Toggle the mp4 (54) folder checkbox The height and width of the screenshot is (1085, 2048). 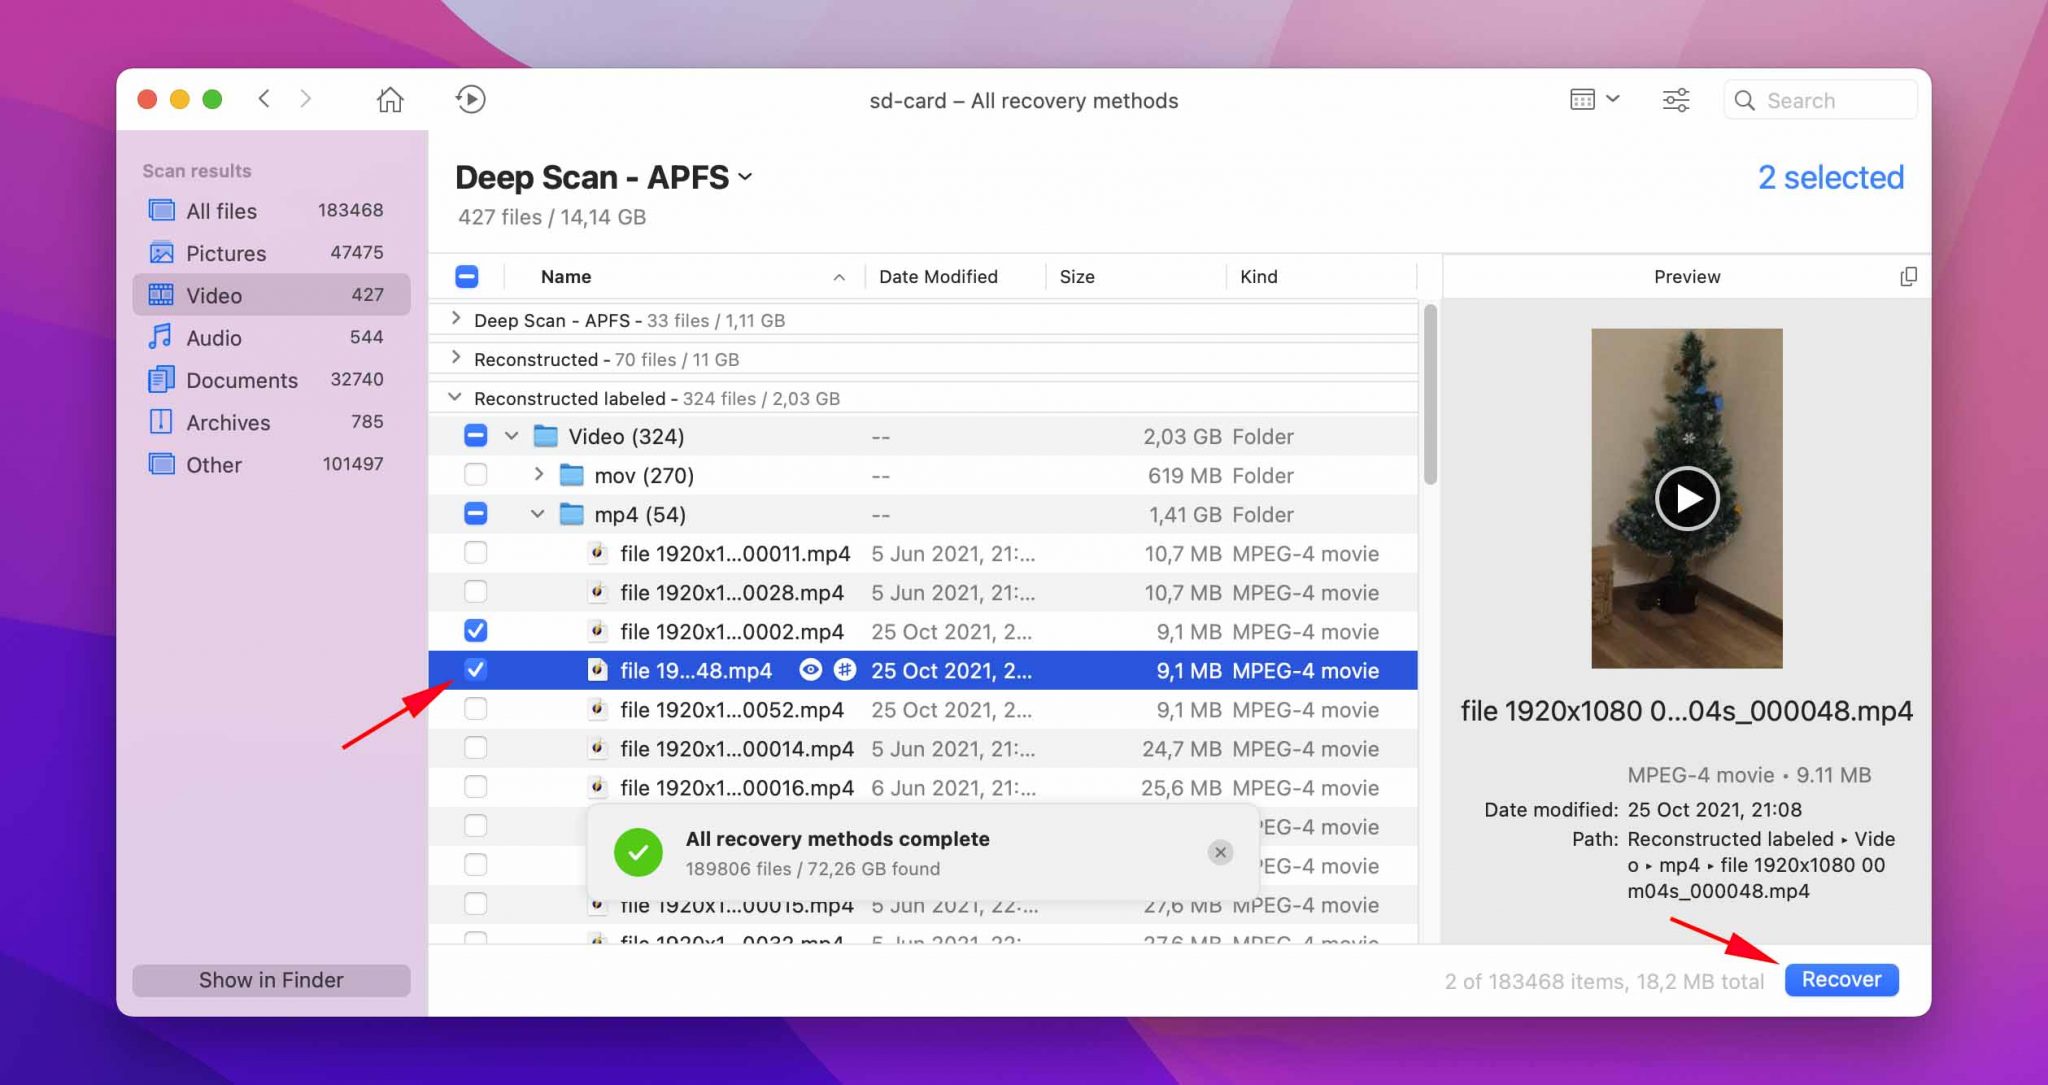tap(476, 514)
